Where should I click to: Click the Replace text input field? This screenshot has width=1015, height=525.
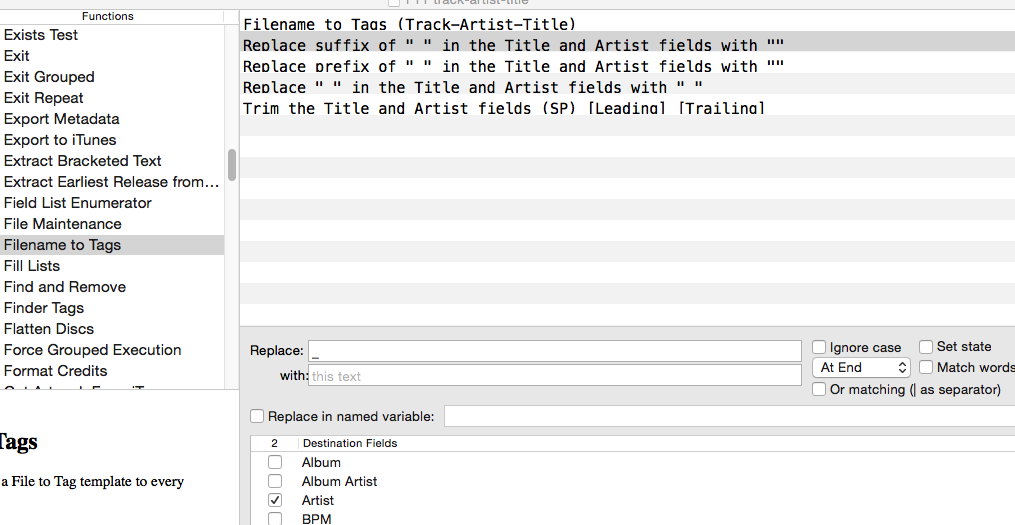555,351
